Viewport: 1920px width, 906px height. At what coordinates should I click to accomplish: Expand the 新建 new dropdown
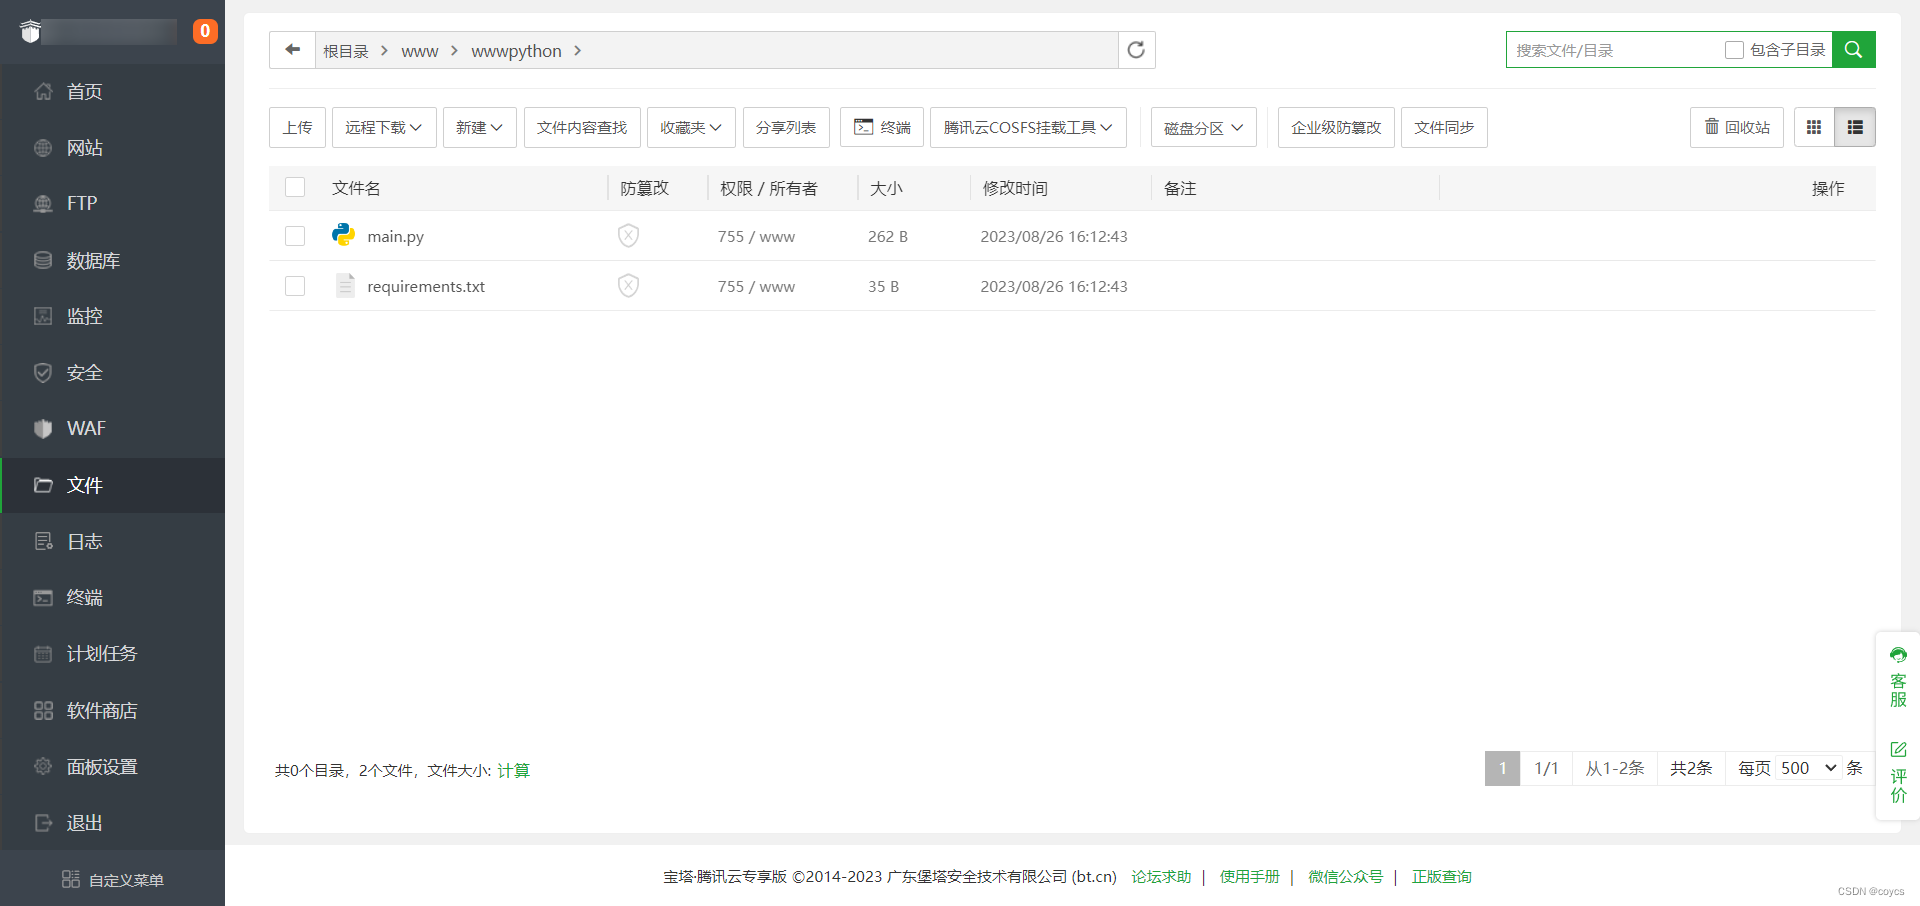click(x=479, y=127)
